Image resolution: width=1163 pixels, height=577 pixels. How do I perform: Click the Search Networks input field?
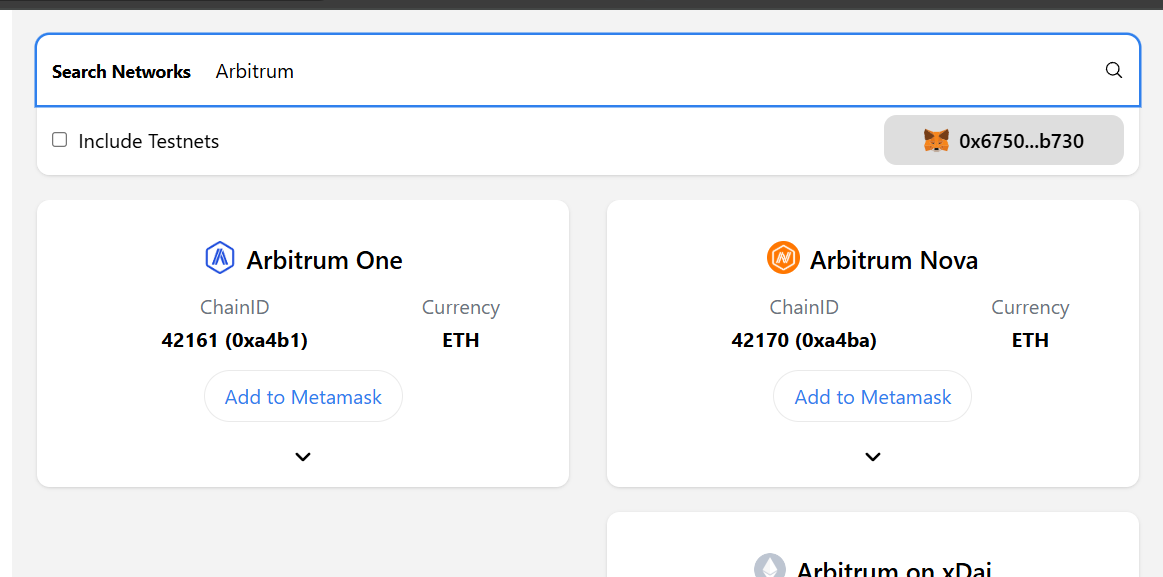pos(655,71)
